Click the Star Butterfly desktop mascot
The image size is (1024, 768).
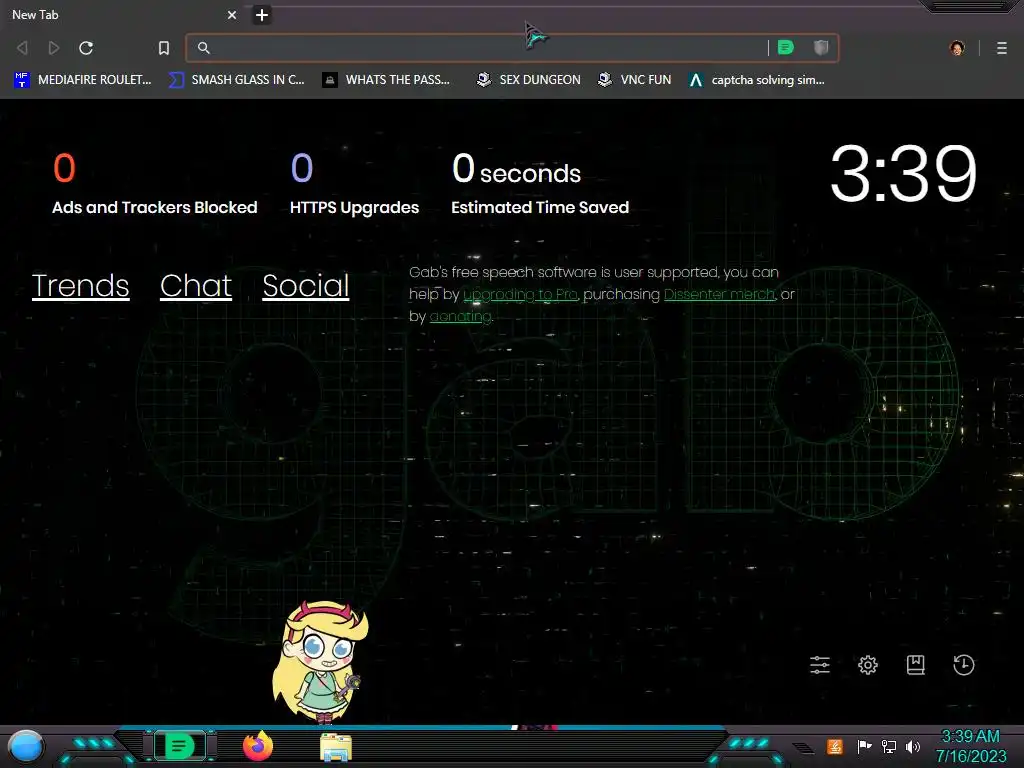[x=321, y=662]
